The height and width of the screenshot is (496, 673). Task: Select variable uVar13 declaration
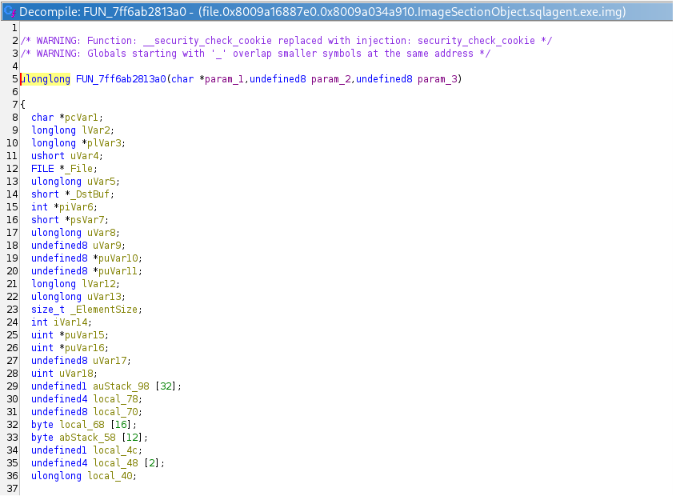click(104, 296)
